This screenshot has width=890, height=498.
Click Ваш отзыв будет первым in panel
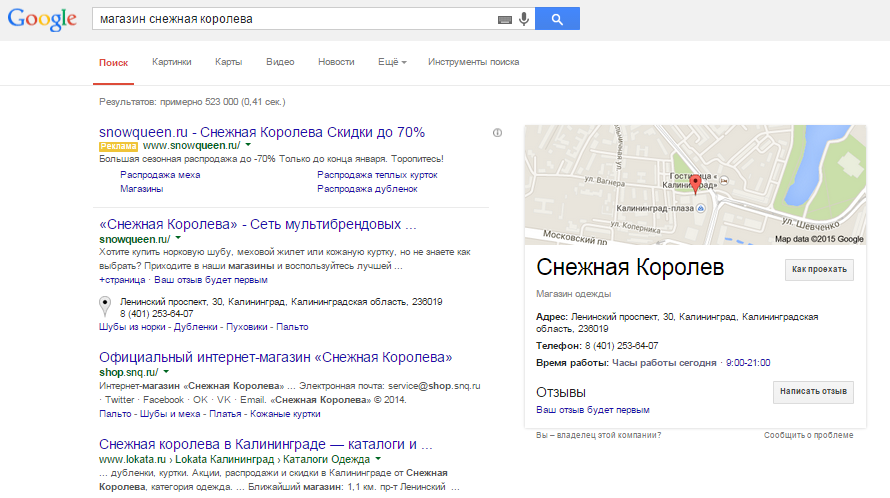click(593, 410)
